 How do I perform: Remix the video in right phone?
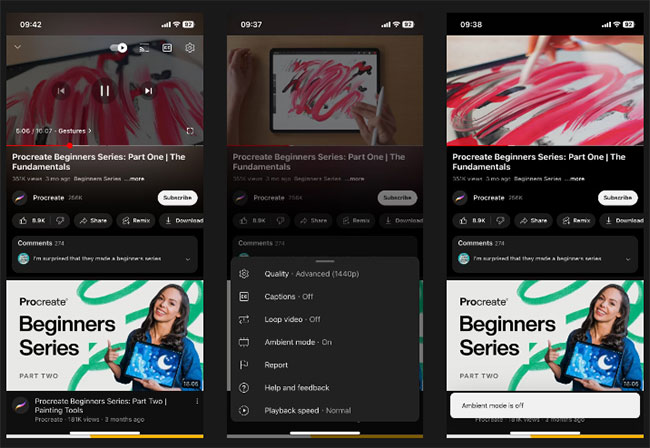[x=576, y=220]
